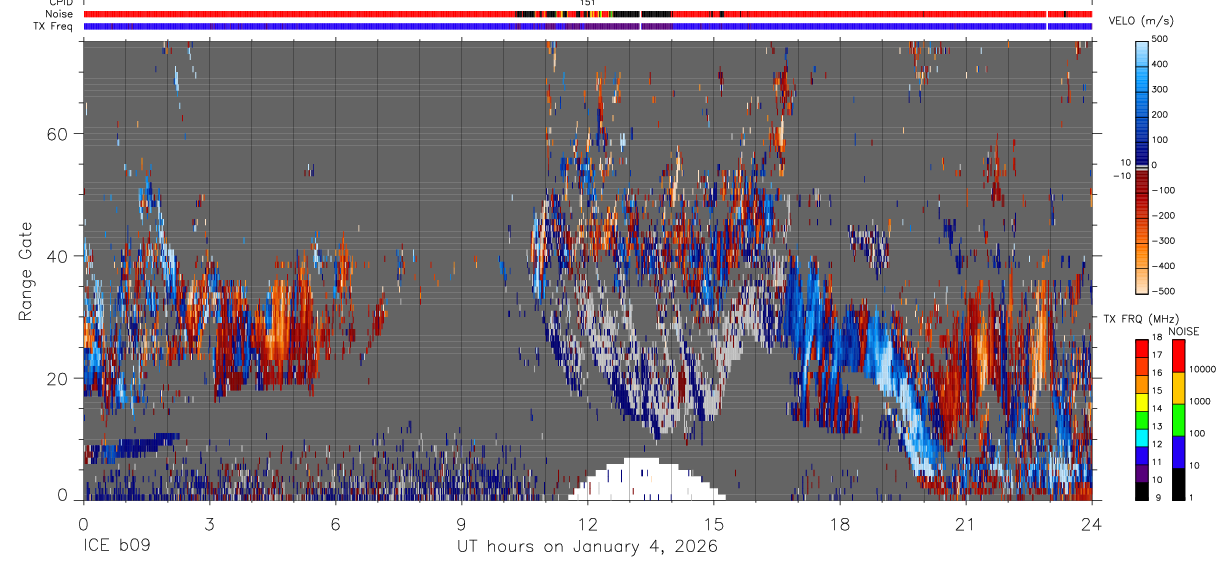1228x567 pixels.
Task: Click the 6 hour mark on UT axis
Action: (x=335, y=523)
